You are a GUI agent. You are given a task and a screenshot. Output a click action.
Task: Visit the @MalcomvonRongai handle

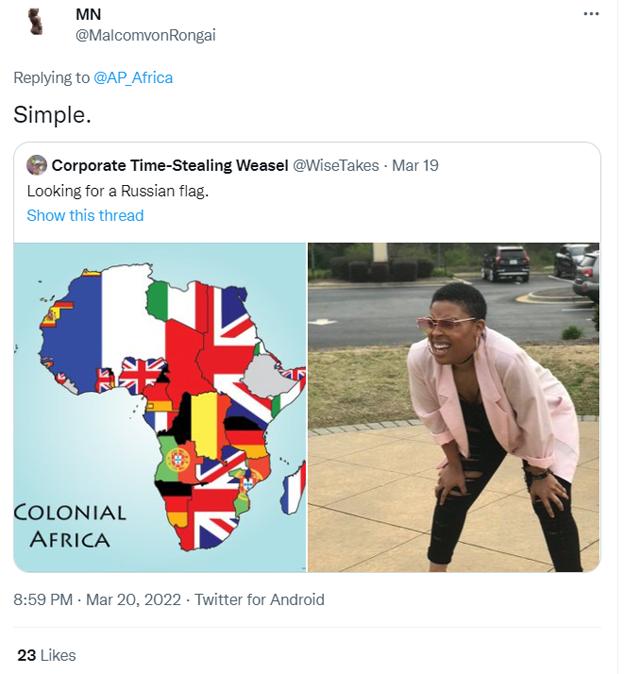(145, 35)
